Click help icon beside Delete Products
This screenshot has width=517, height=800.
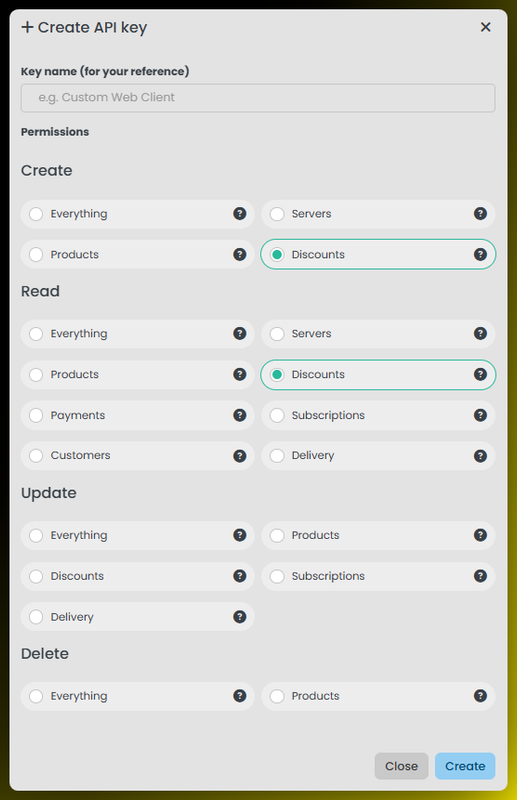coord(480,696)
